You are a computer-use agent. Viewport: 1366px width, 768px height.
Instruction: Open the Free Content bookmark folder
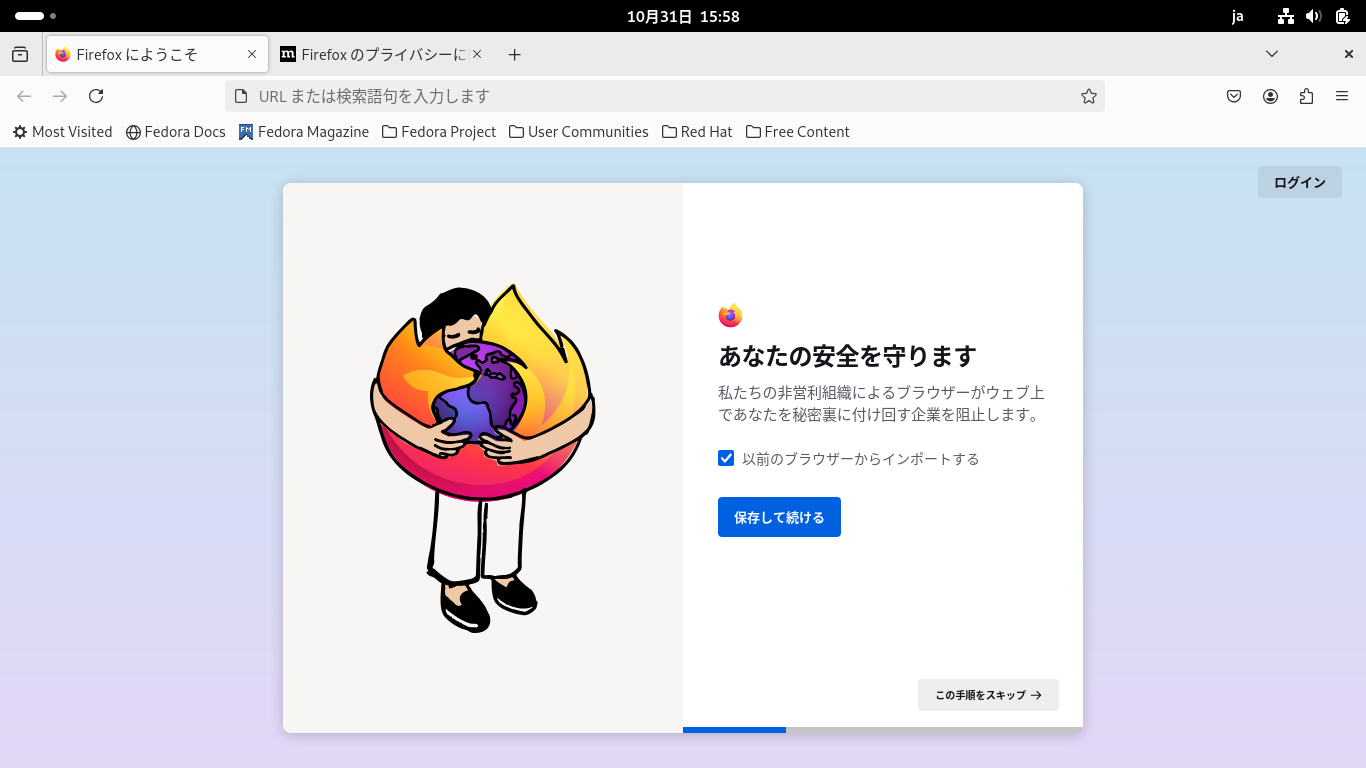click(798, 132)
